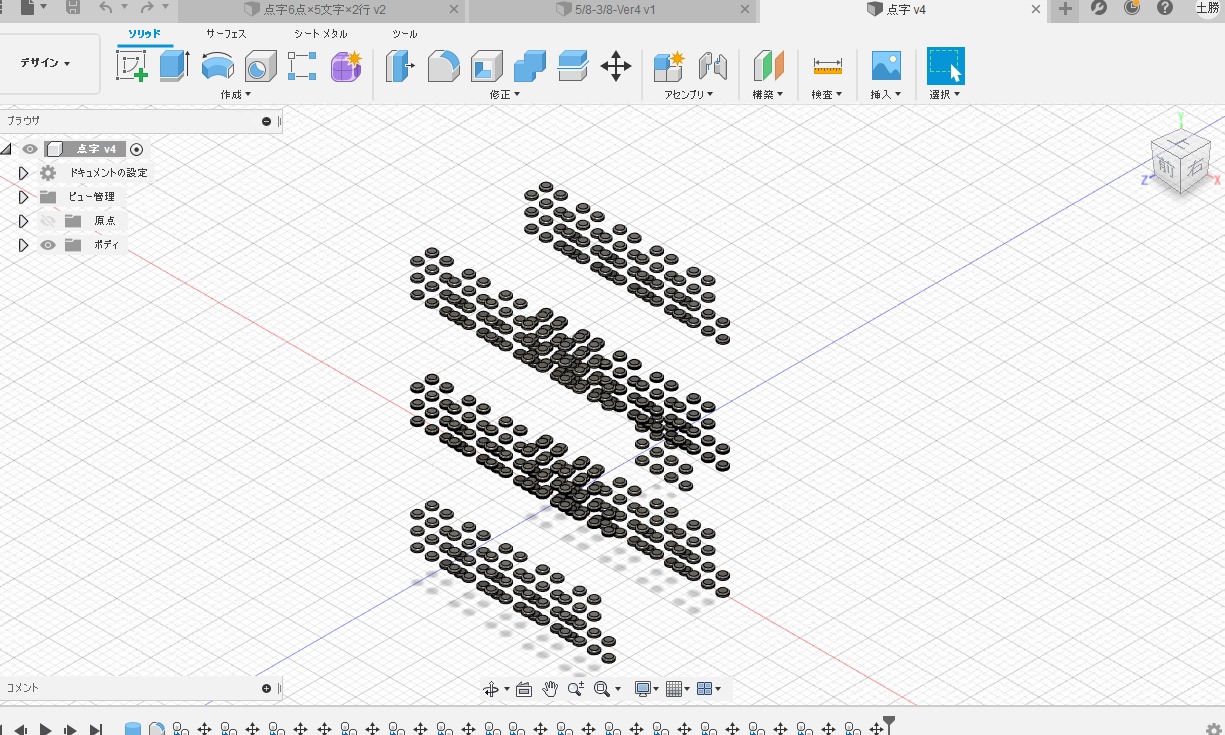Hide the ボディ folder

47,245
